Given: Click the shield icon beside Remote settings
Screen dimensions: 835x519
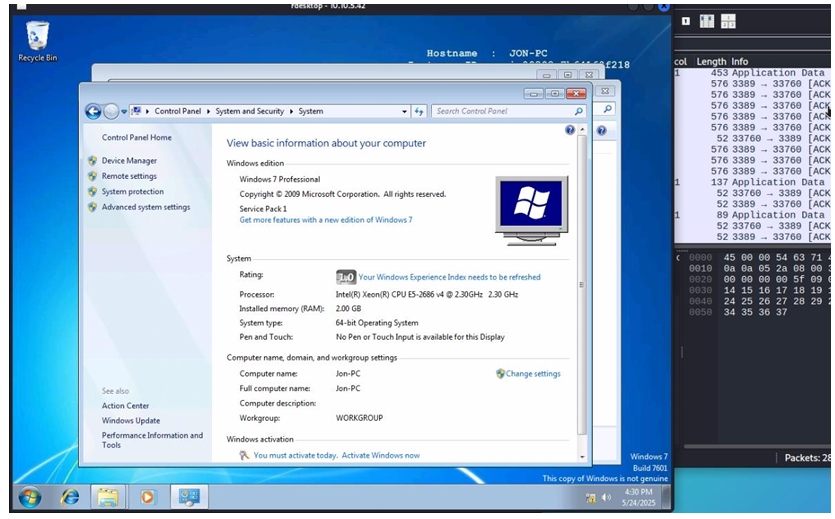Looking at the screenshot, I should pos(92,176).
